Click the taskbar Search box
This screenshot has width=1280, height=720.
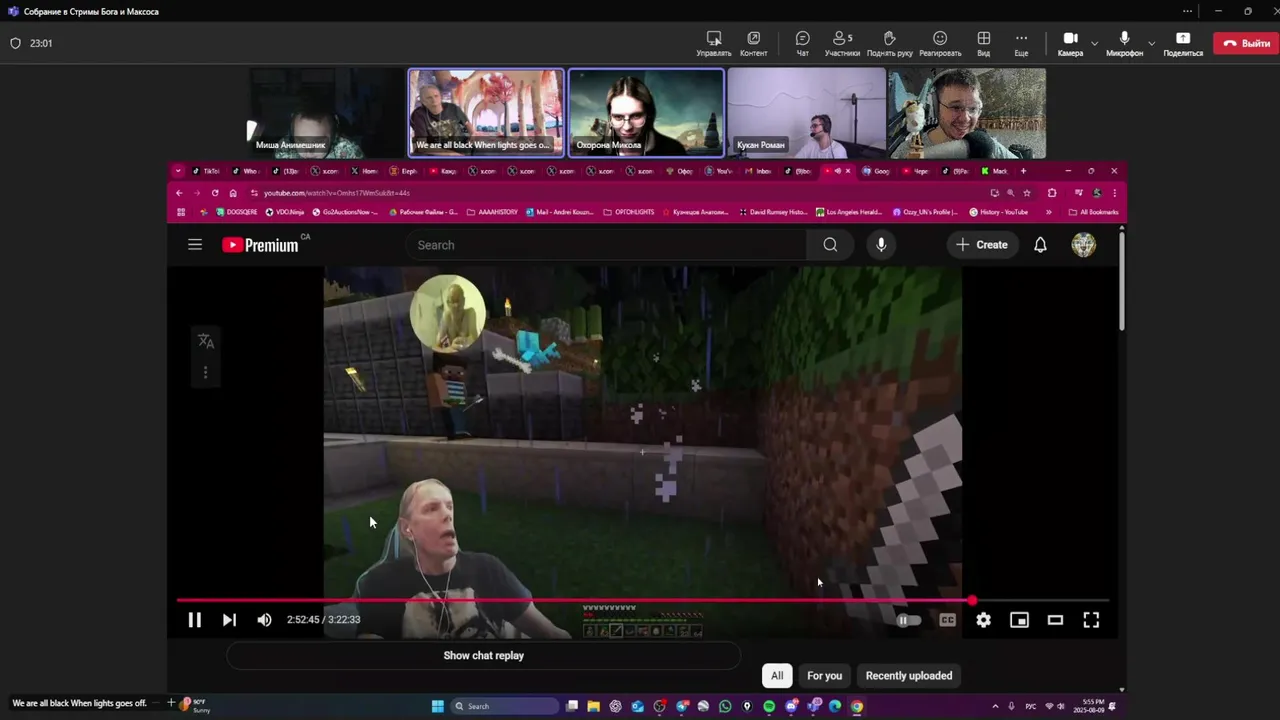coord(505,706)
